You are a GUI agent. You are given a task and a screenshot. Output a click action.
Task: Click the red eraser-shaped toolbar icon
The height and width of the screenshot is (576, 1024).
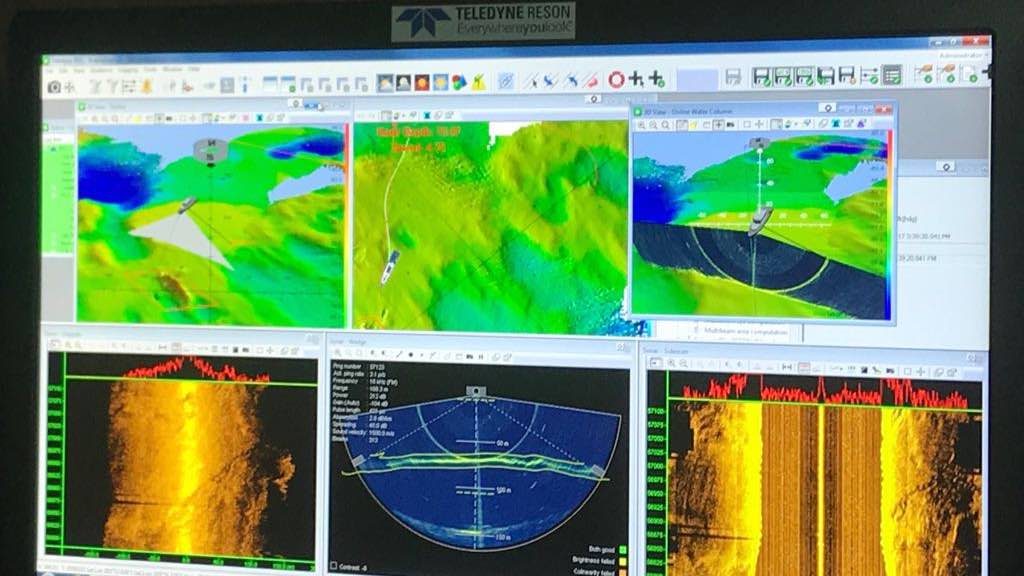pyautogui.click(x=592, y=80)
